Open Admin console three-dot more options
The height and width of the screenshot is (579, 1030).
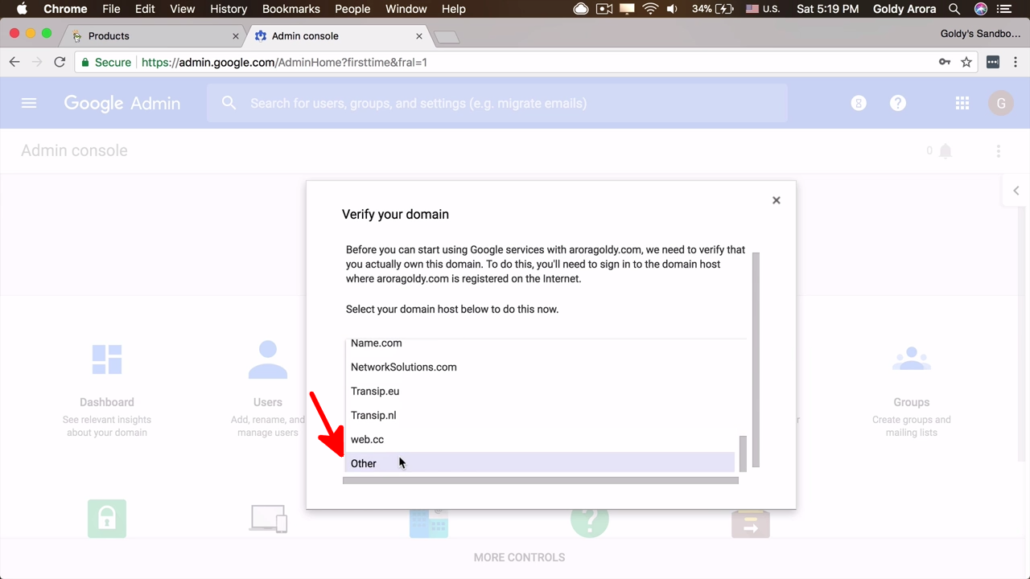[x=998, y=151]
